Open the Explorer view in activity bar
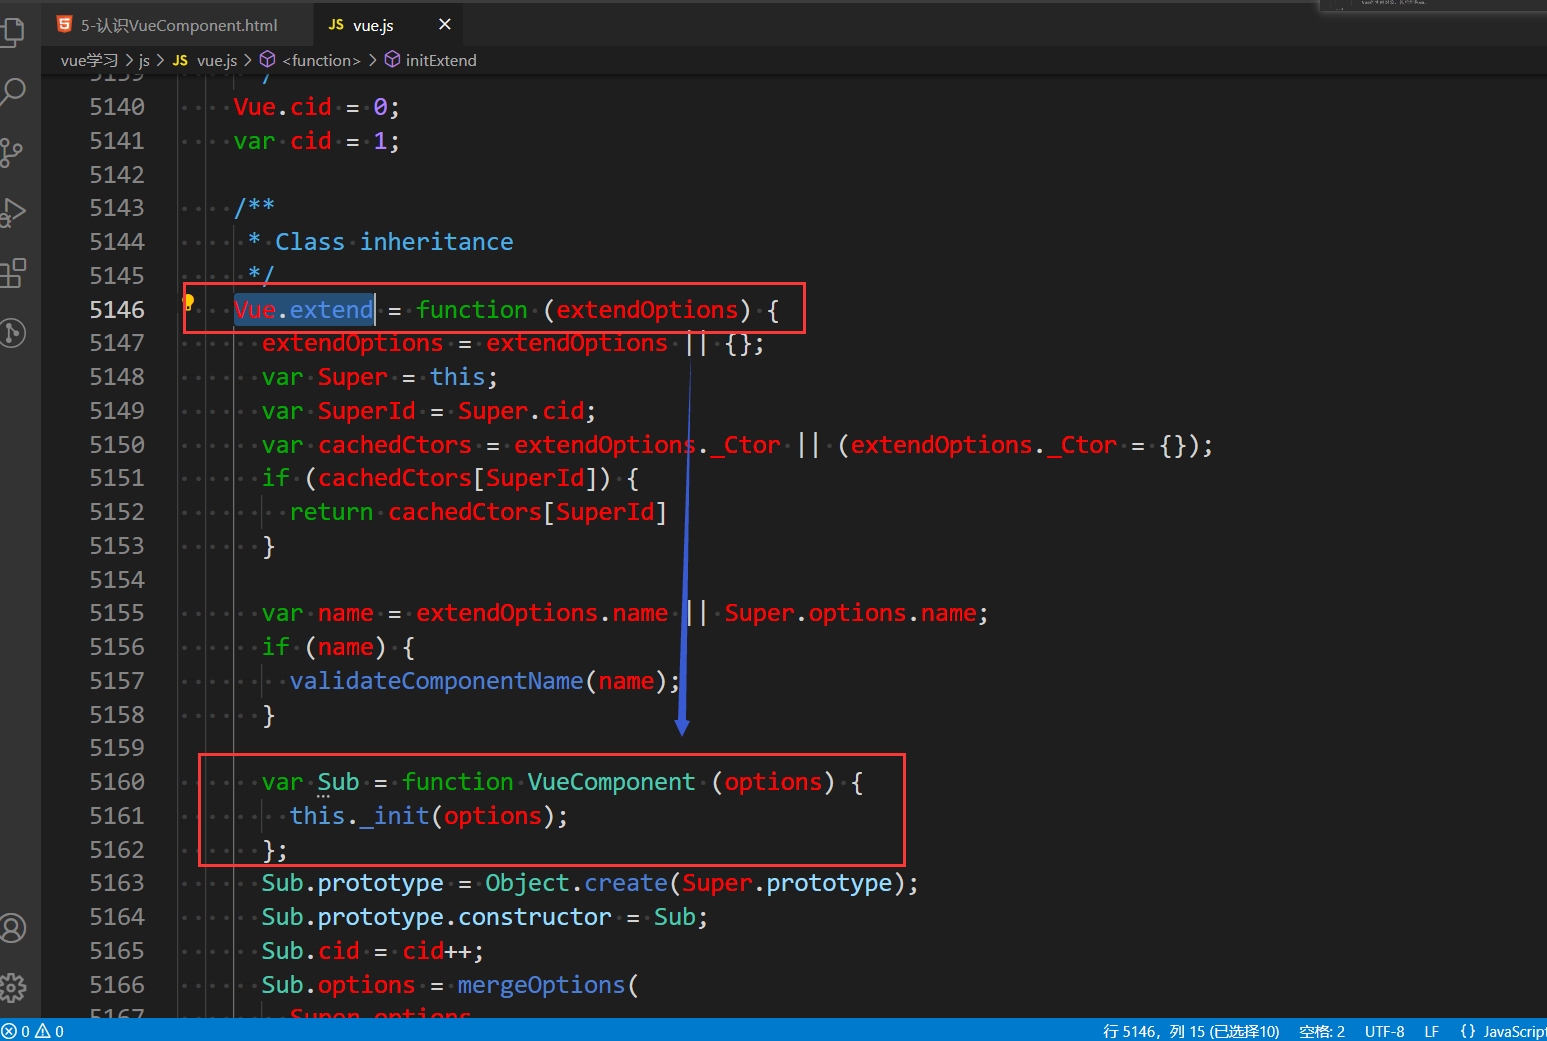 [13, 32]
